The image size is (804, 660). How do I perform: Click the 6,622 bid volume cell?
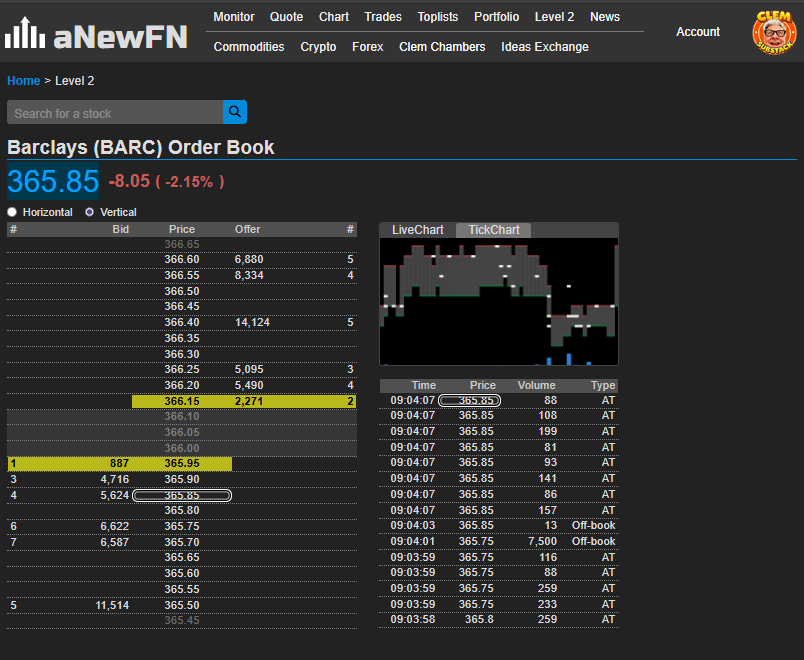click(115, 526)
